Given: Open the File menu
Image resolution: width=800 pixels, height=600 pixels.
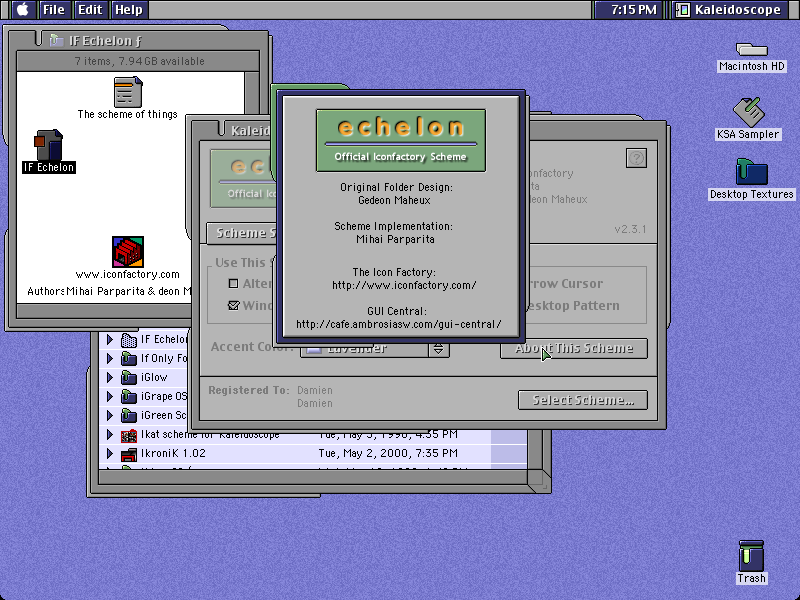Looking at the screenshot, I should click(54, 9).
